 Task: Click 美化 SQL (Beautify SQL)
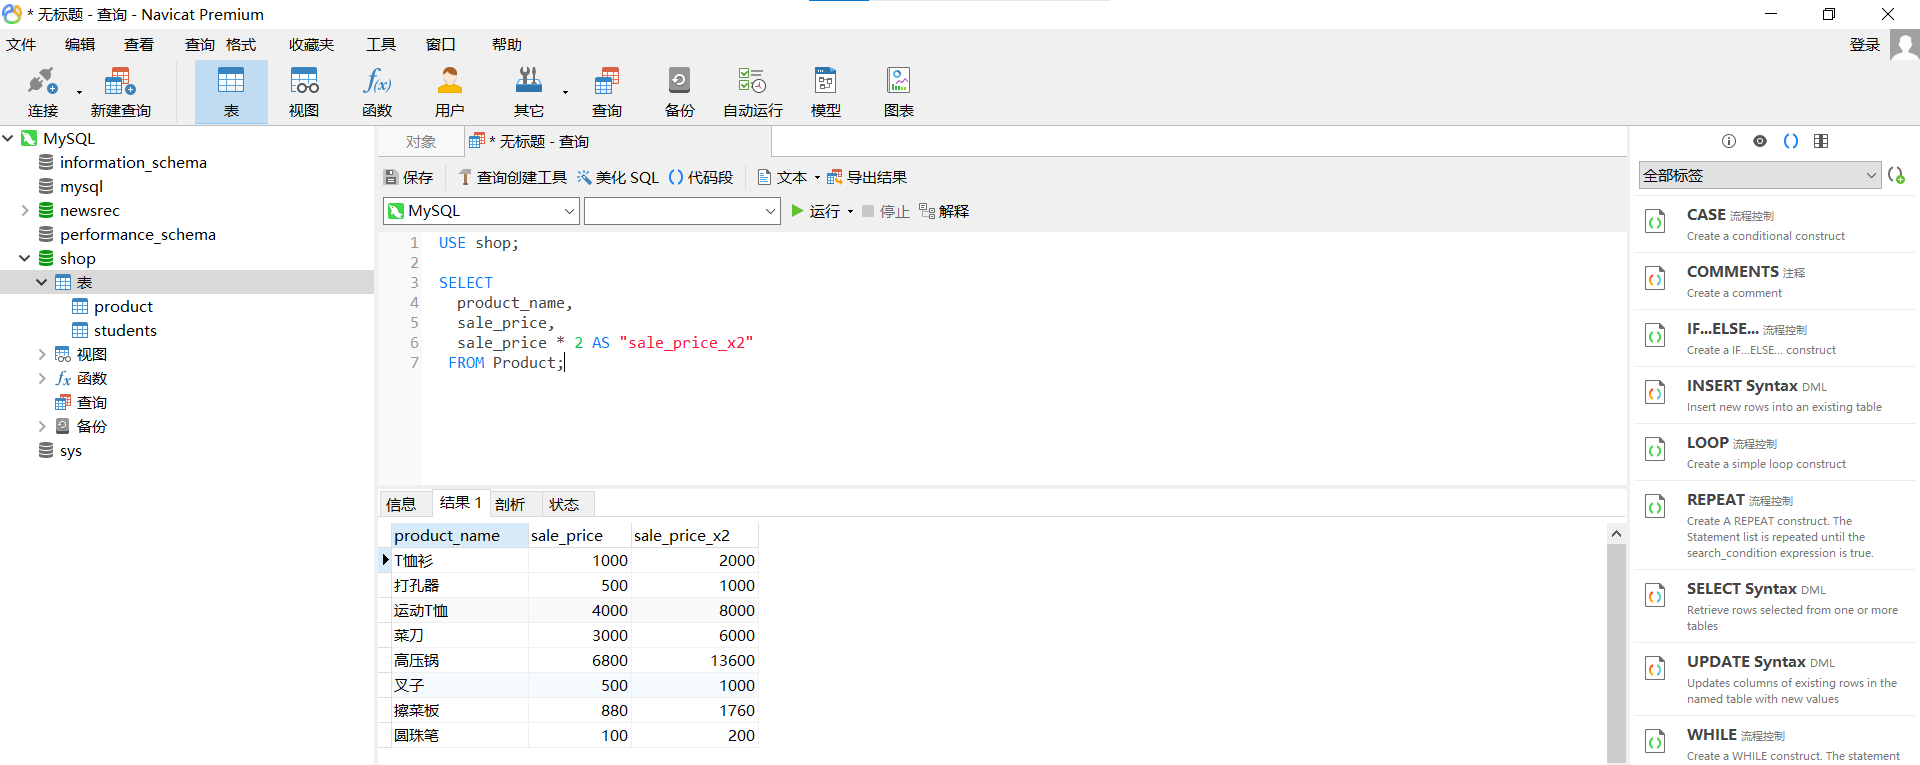(x=617, y=177)
